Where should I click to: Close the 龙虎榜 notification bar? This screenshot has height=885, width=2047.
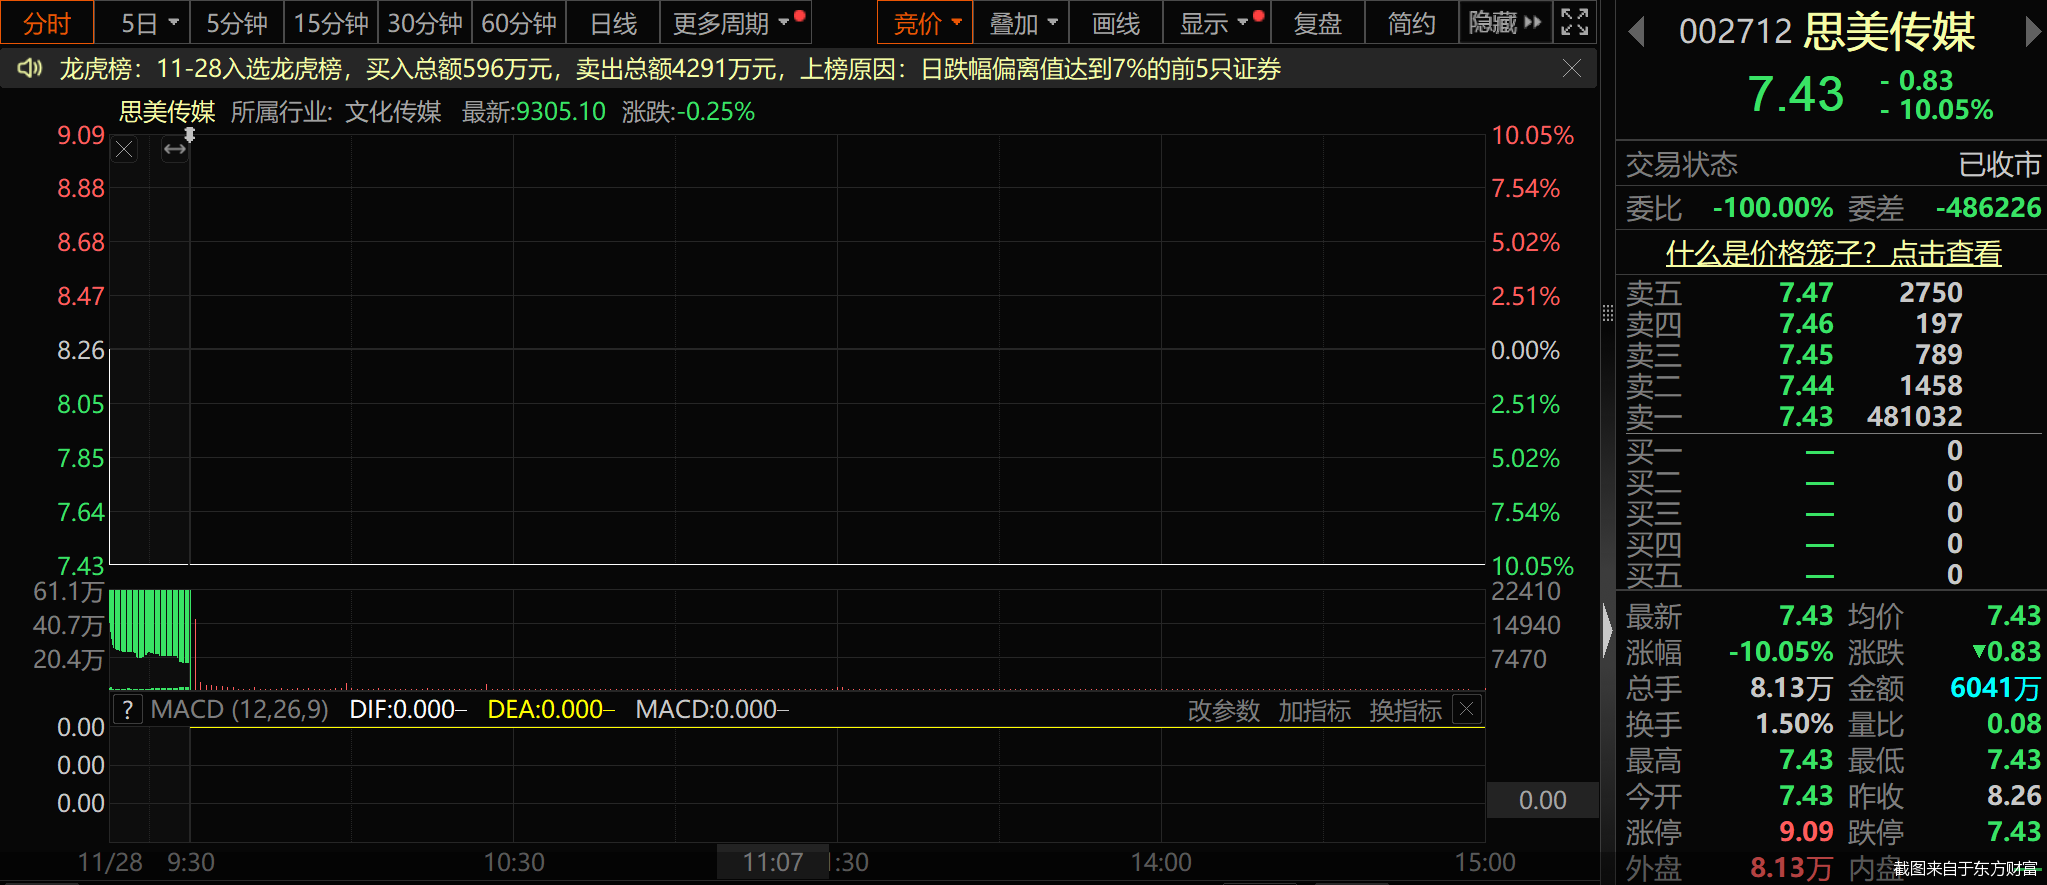1572,68
